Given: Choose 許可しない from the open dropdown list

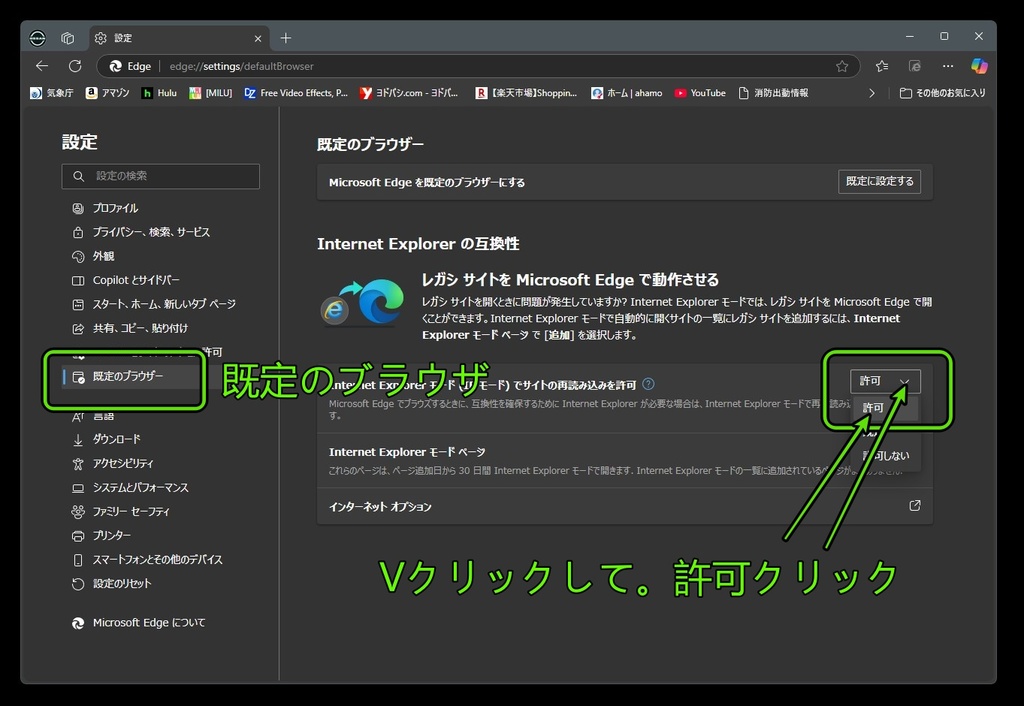Looking at the screenshot, I should pos(886,455).
